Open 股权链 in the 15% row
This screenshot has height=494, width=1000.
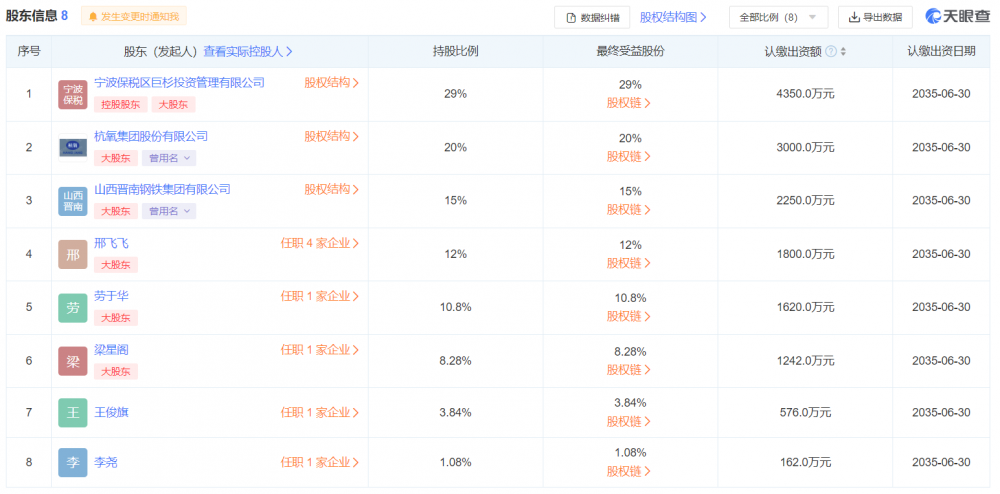click(629, 210)
